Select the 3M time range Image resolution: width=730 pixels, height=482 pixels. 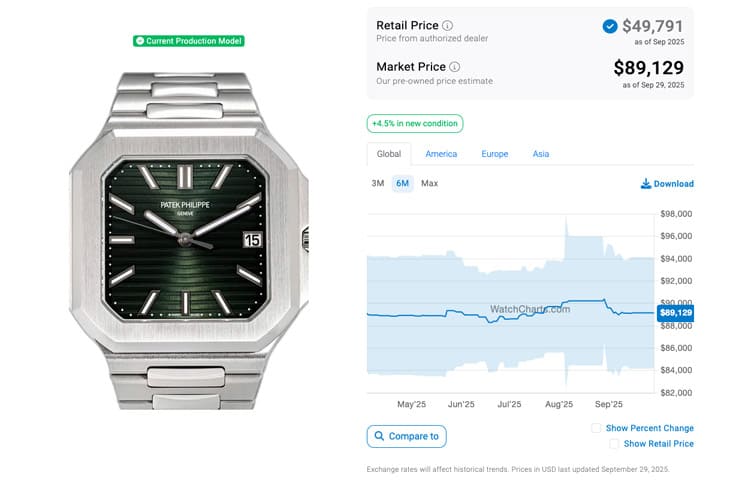click(x=378, y=184)
